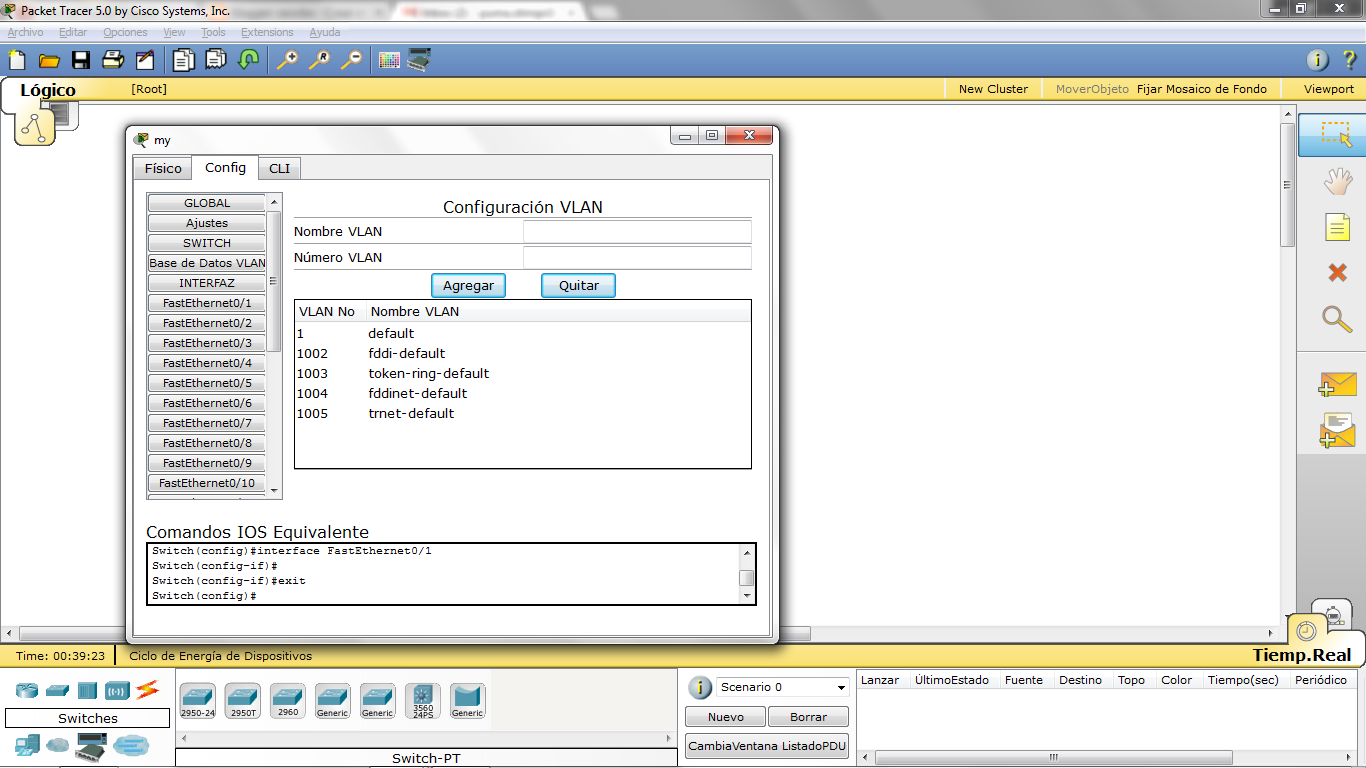
Task: Select the Multiuser Connection cloud icon
Action: (130, 745)
